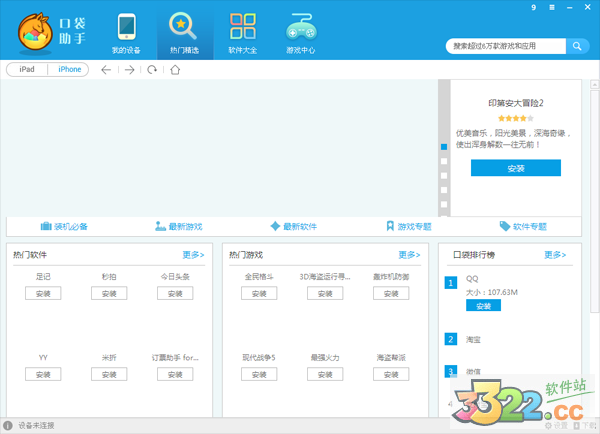Click the home icon in navigation bar
This screenshot has height=434, width=600.
pyautogui.click(x=175, y=70)
